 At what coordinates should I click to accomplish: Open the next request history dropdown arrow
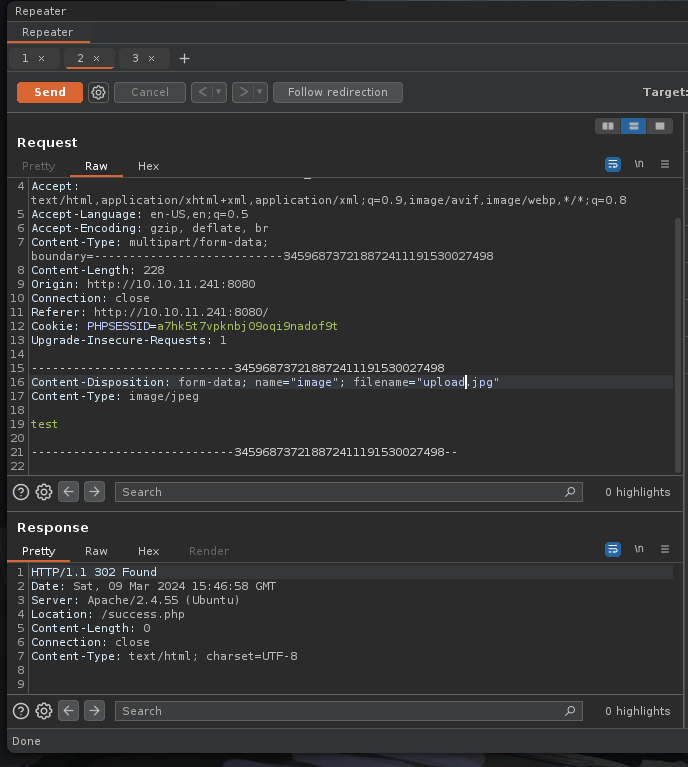[260, 92]
